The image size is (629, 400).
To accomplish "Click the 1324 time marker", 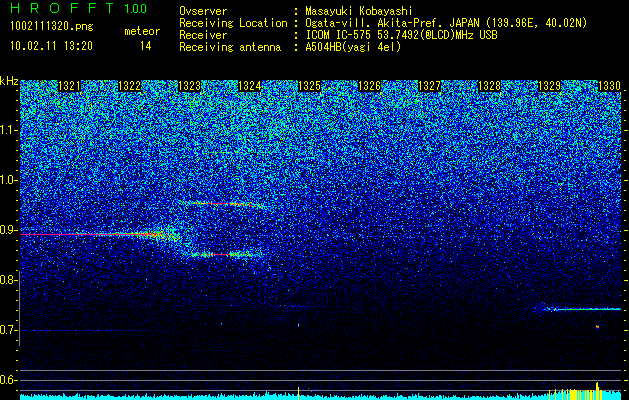I will pyautogui.click(x=250, y=86).
